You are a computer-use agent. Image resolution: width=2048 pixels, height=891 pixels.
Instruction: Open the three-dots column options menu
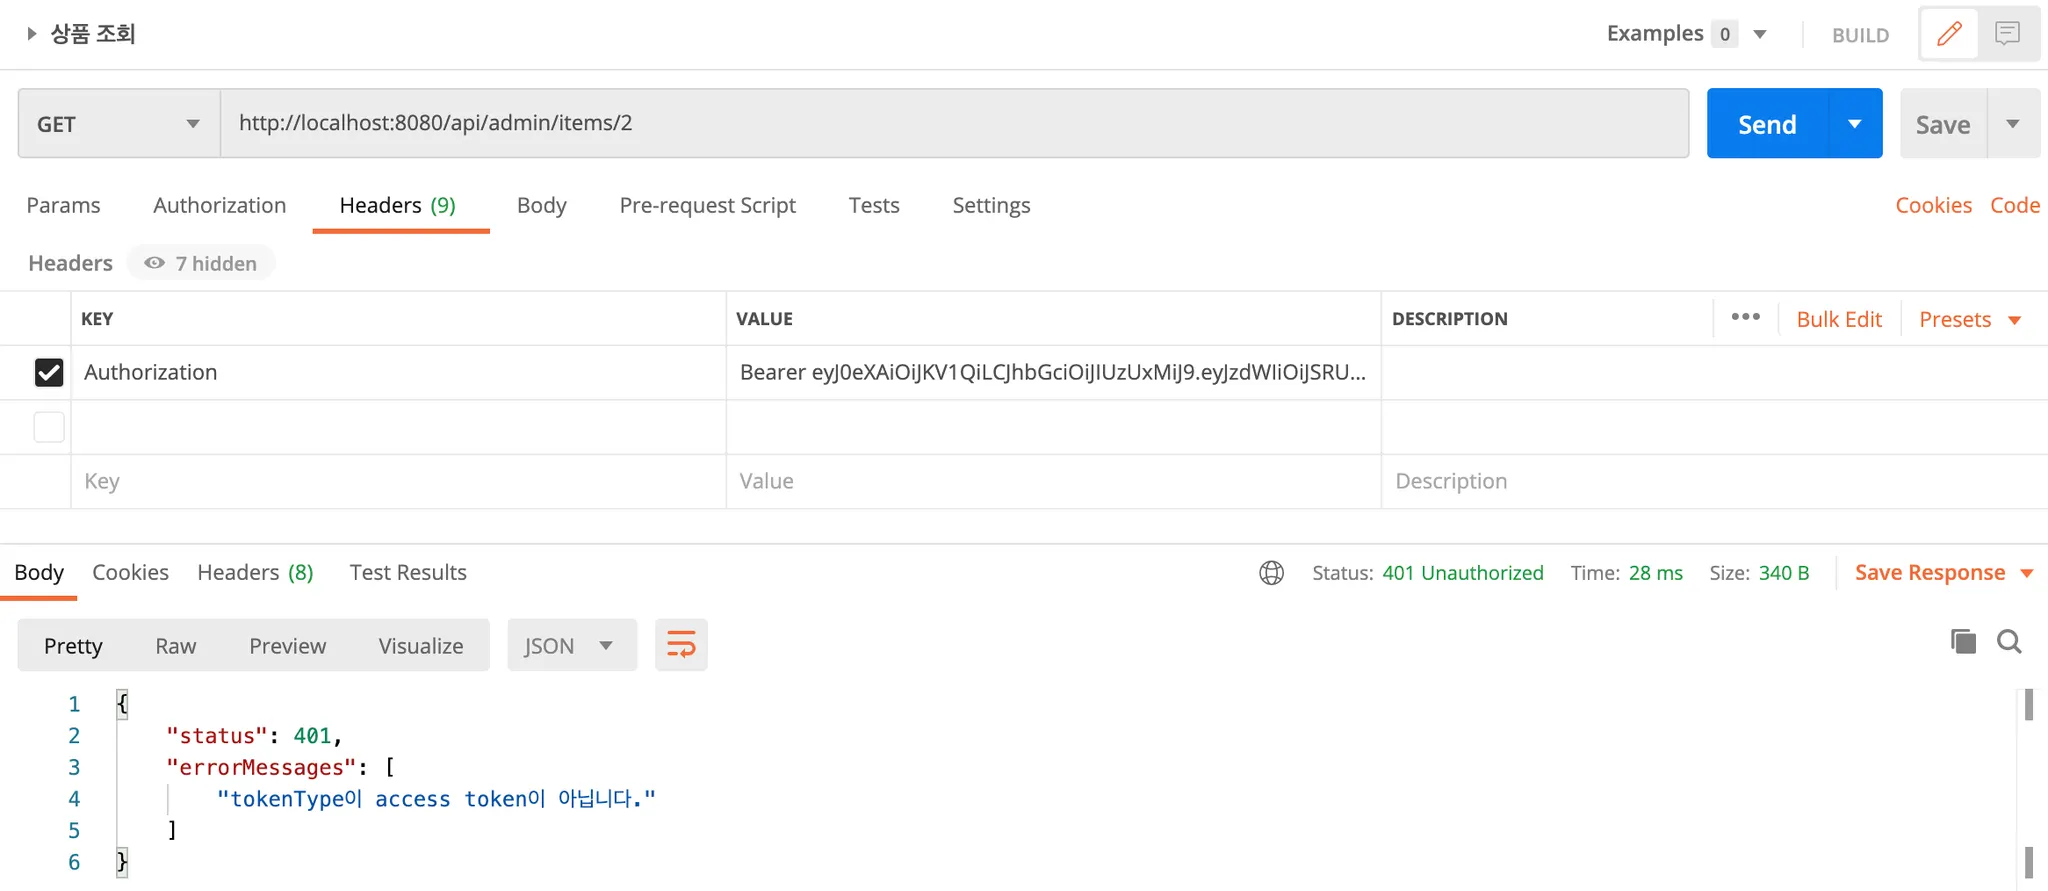[1745, 317]
